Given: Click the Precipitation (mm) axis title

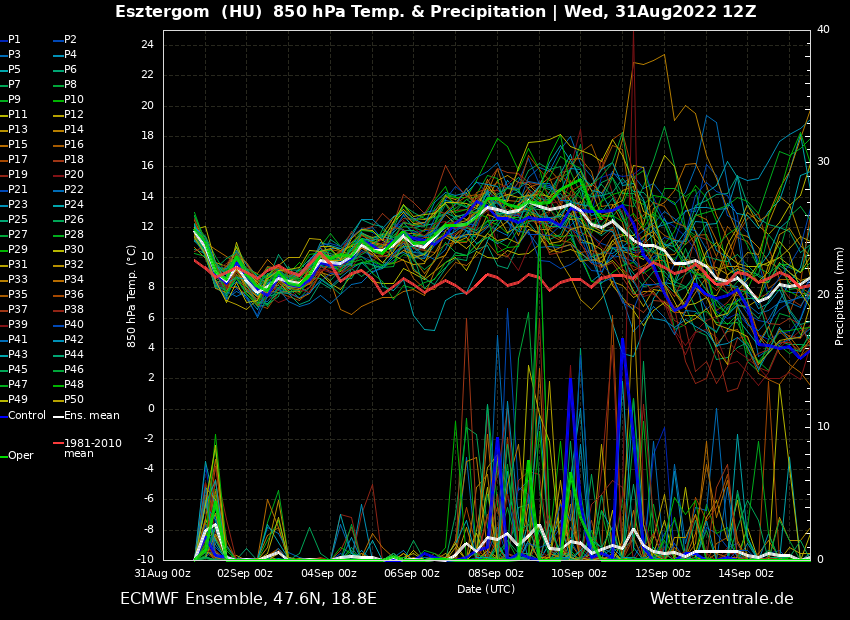Looking at the screenshot, I should (840, 296).
